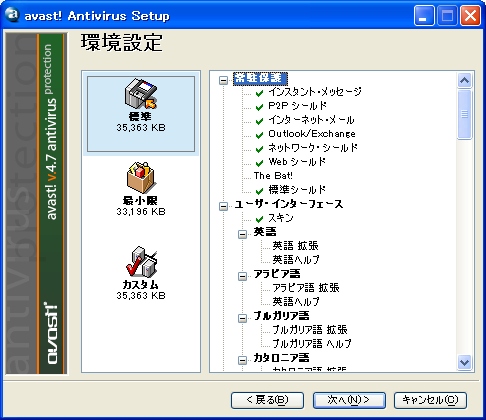Image resolution: width=486 pixels, height=420 pixels.
Task: Select the Outlook/Exchange item label
Action: point(312,134)
